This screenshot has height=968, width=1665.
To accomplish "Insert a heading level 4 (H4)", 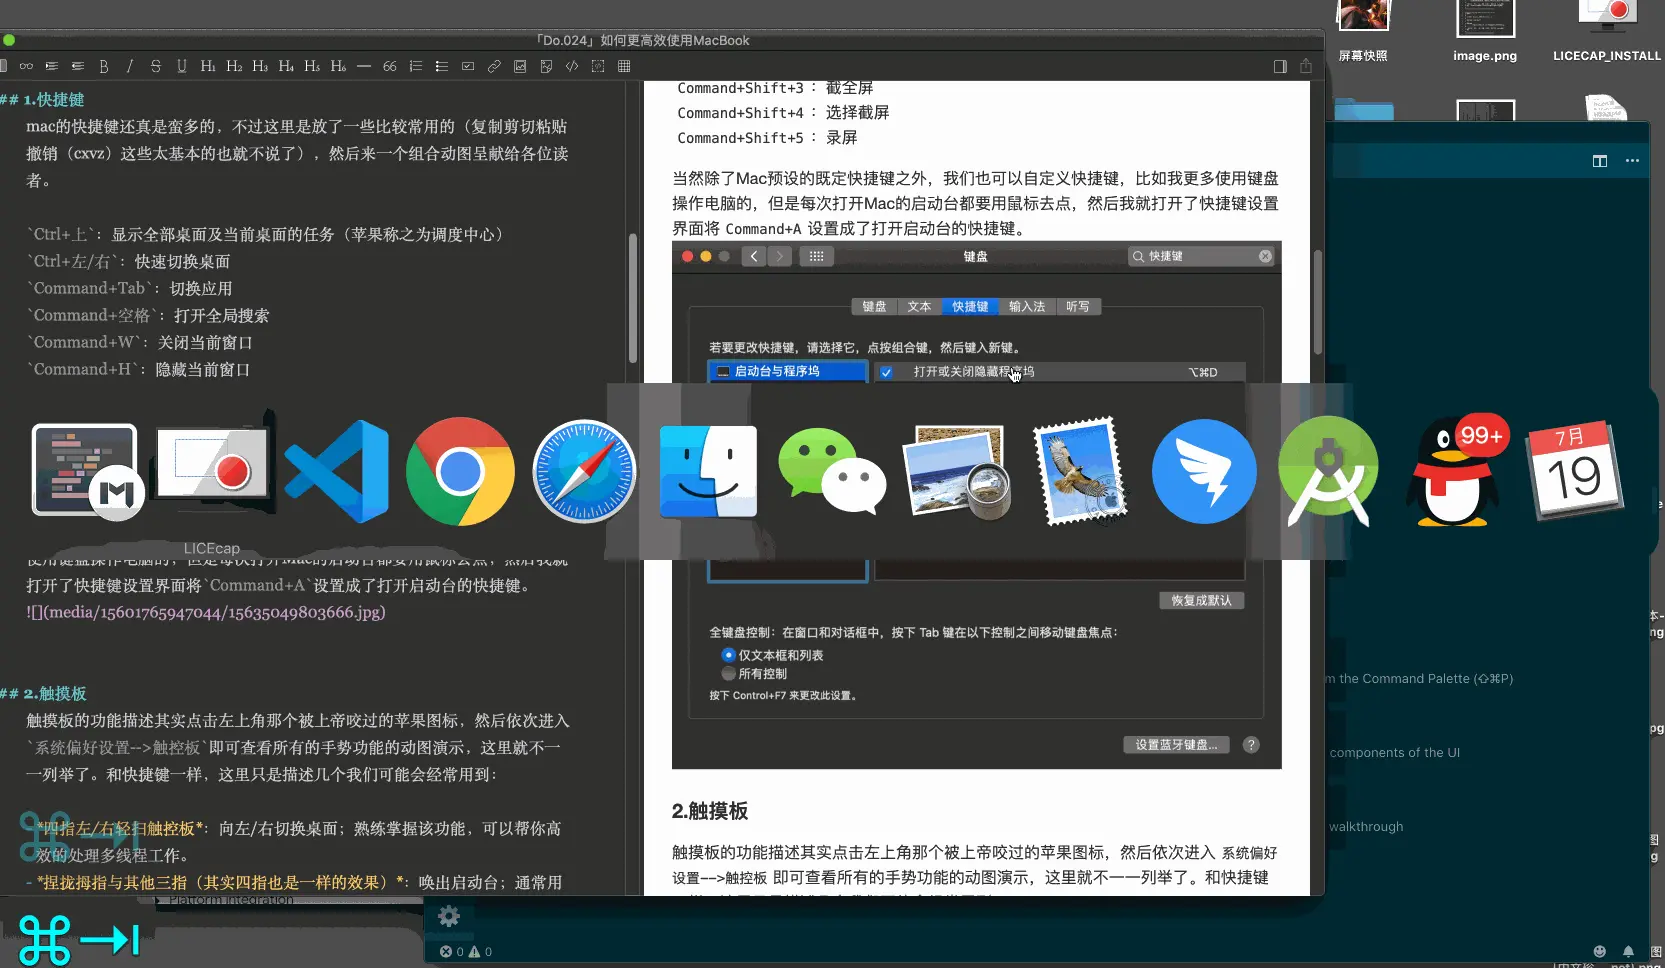I will click(x=286, y=66).
